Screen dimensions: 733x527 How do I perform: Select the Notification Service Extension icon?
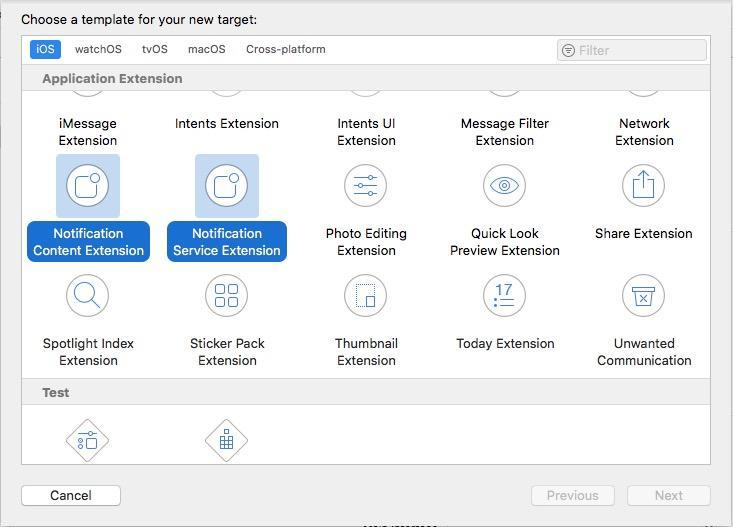(227, 186)
